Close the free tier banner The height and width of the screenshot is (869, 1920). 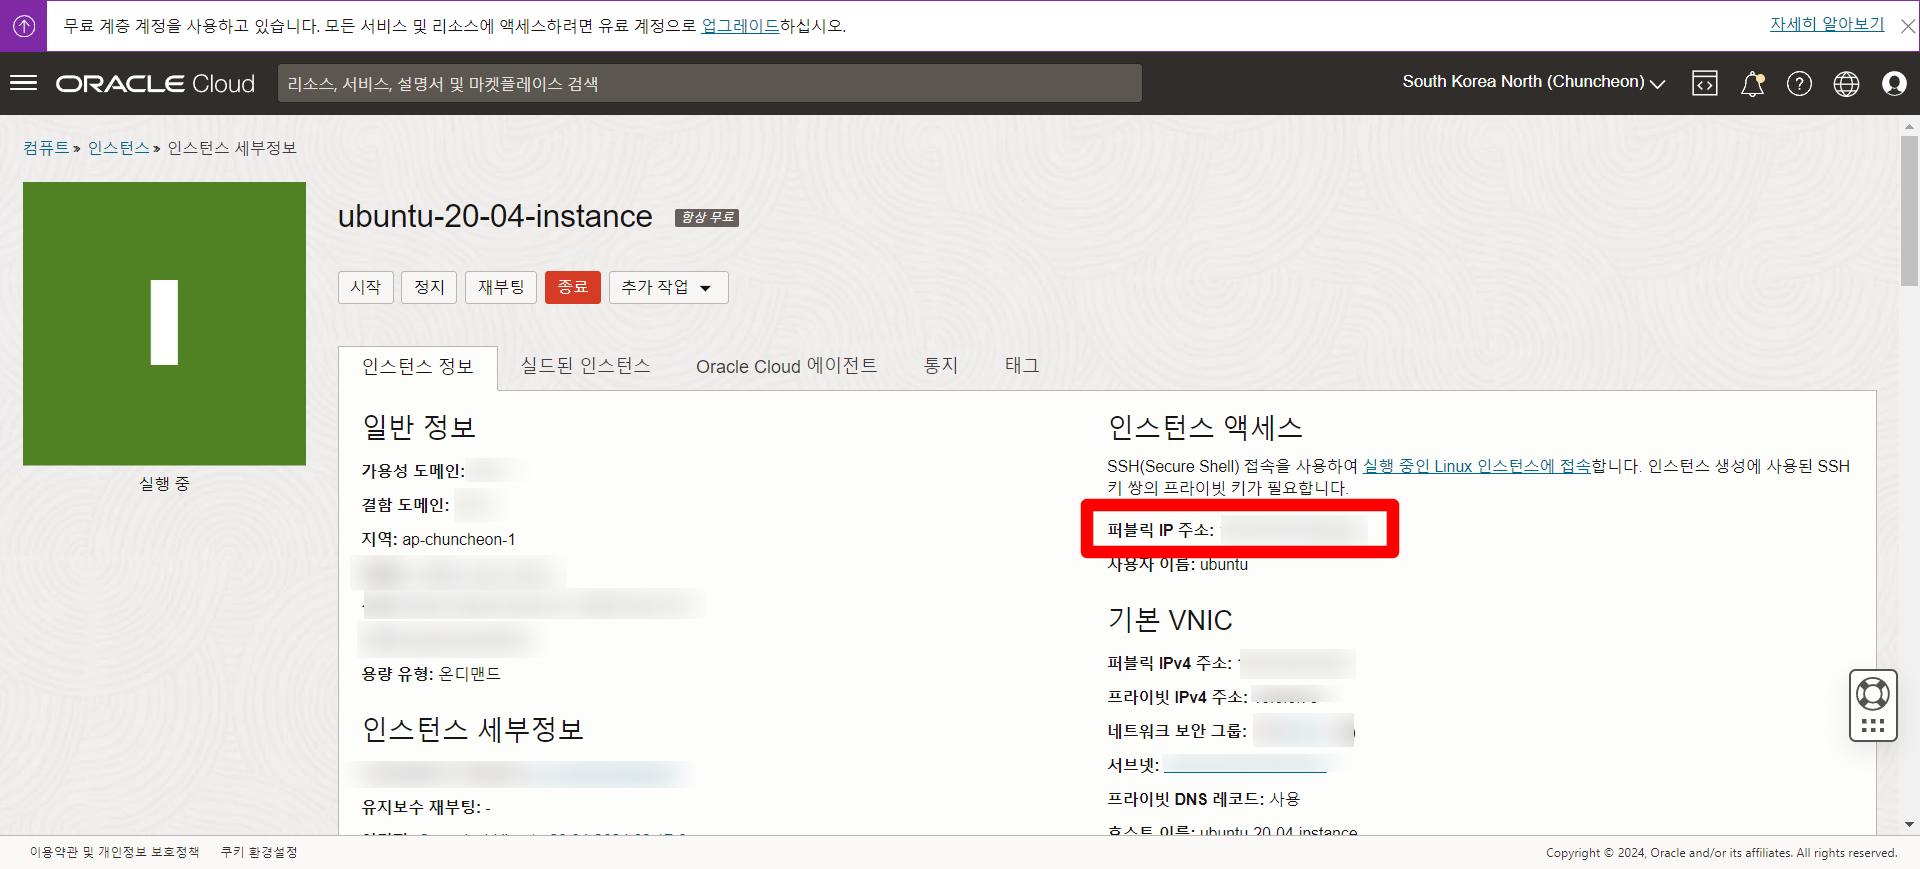point(1907,26)
